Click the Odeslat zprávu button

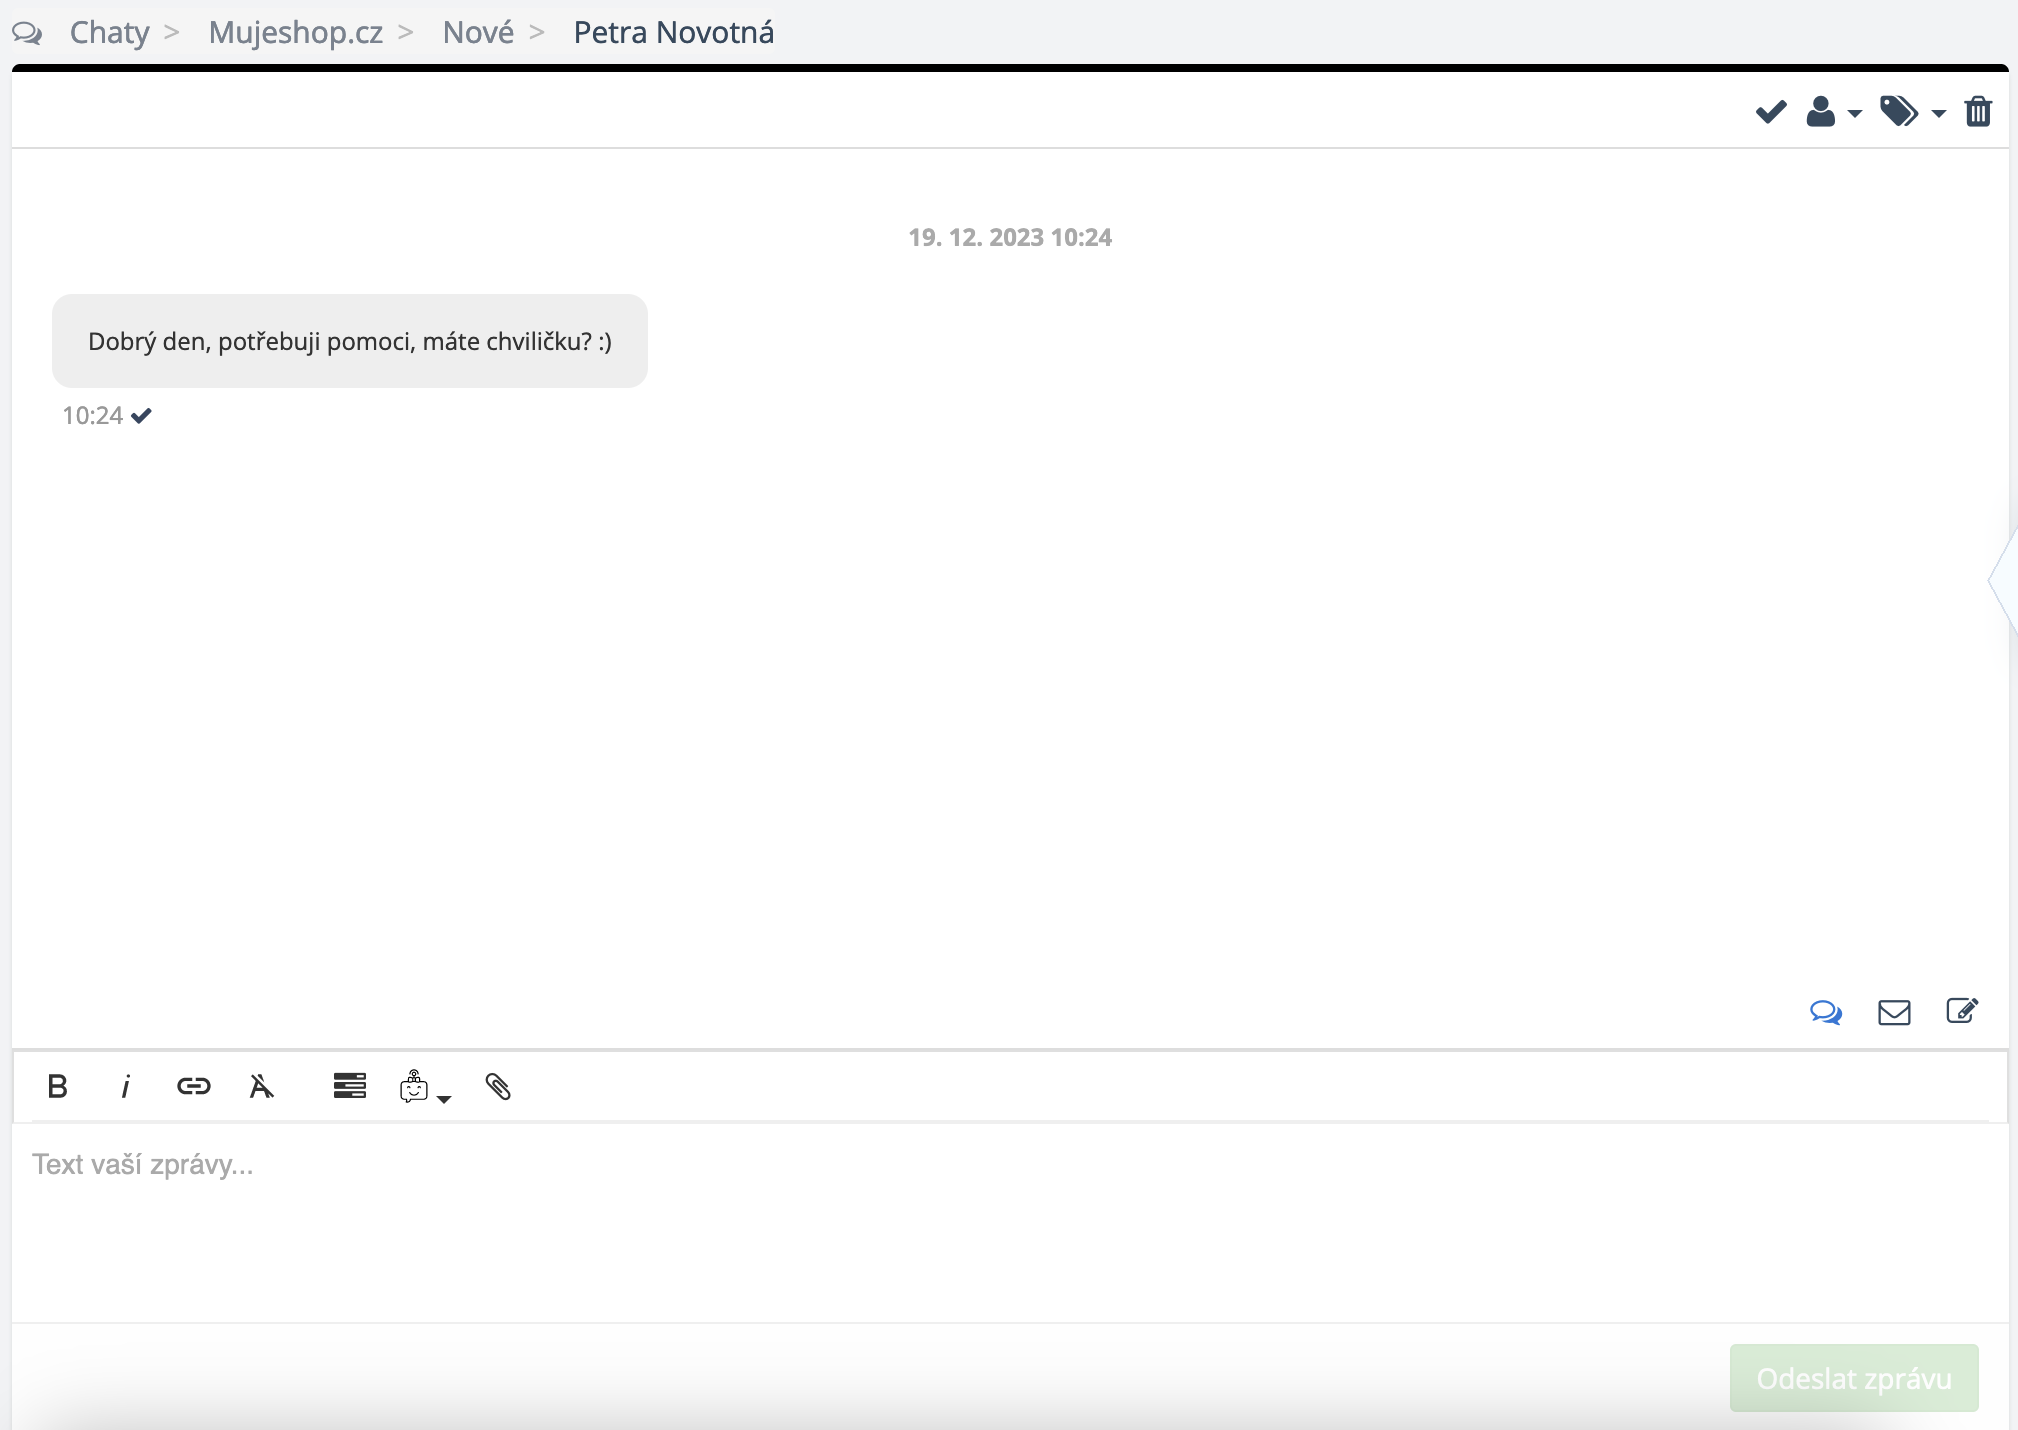(1853, 1378)
